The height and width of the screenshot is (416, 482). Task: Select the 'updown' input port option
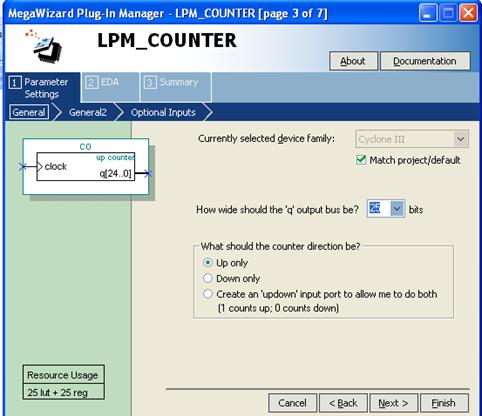pos(208,294)
